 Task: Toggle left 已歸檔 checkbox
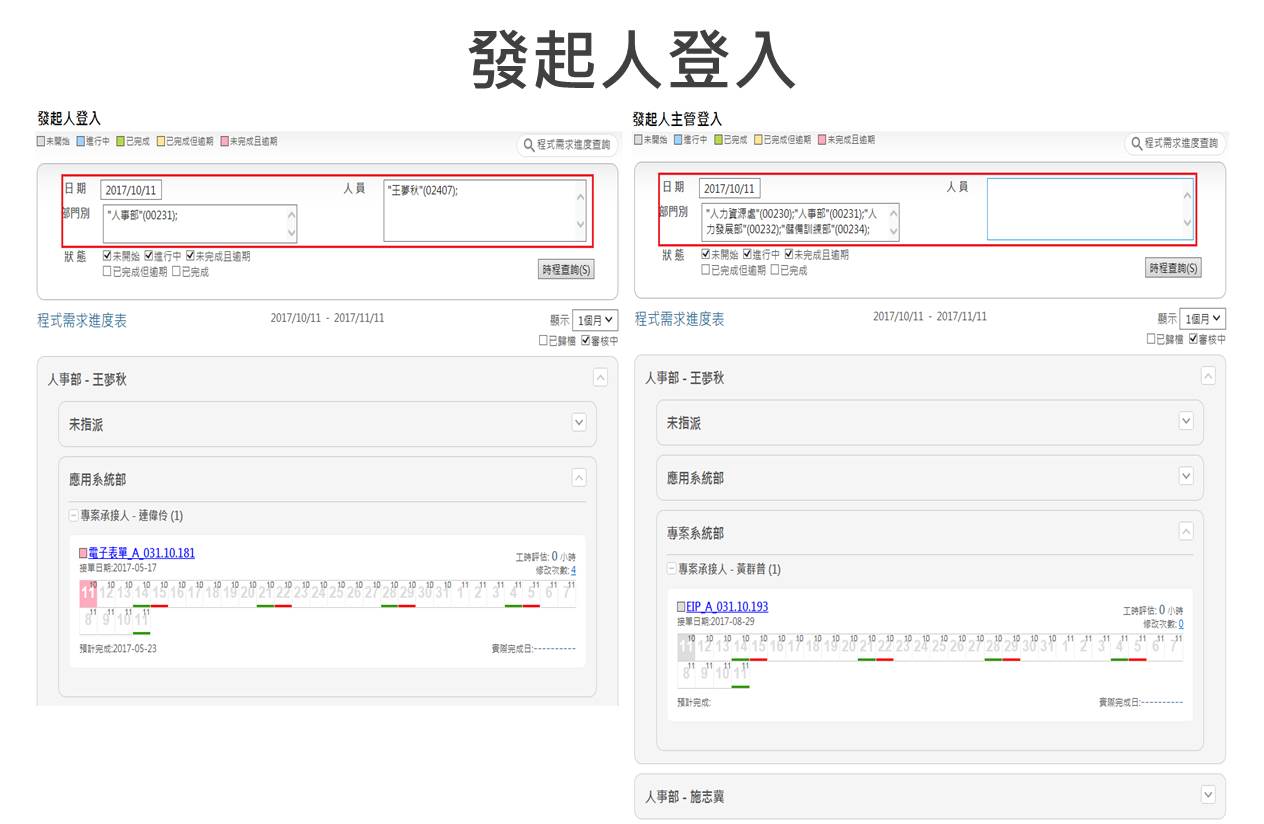(x=544, y=341)
